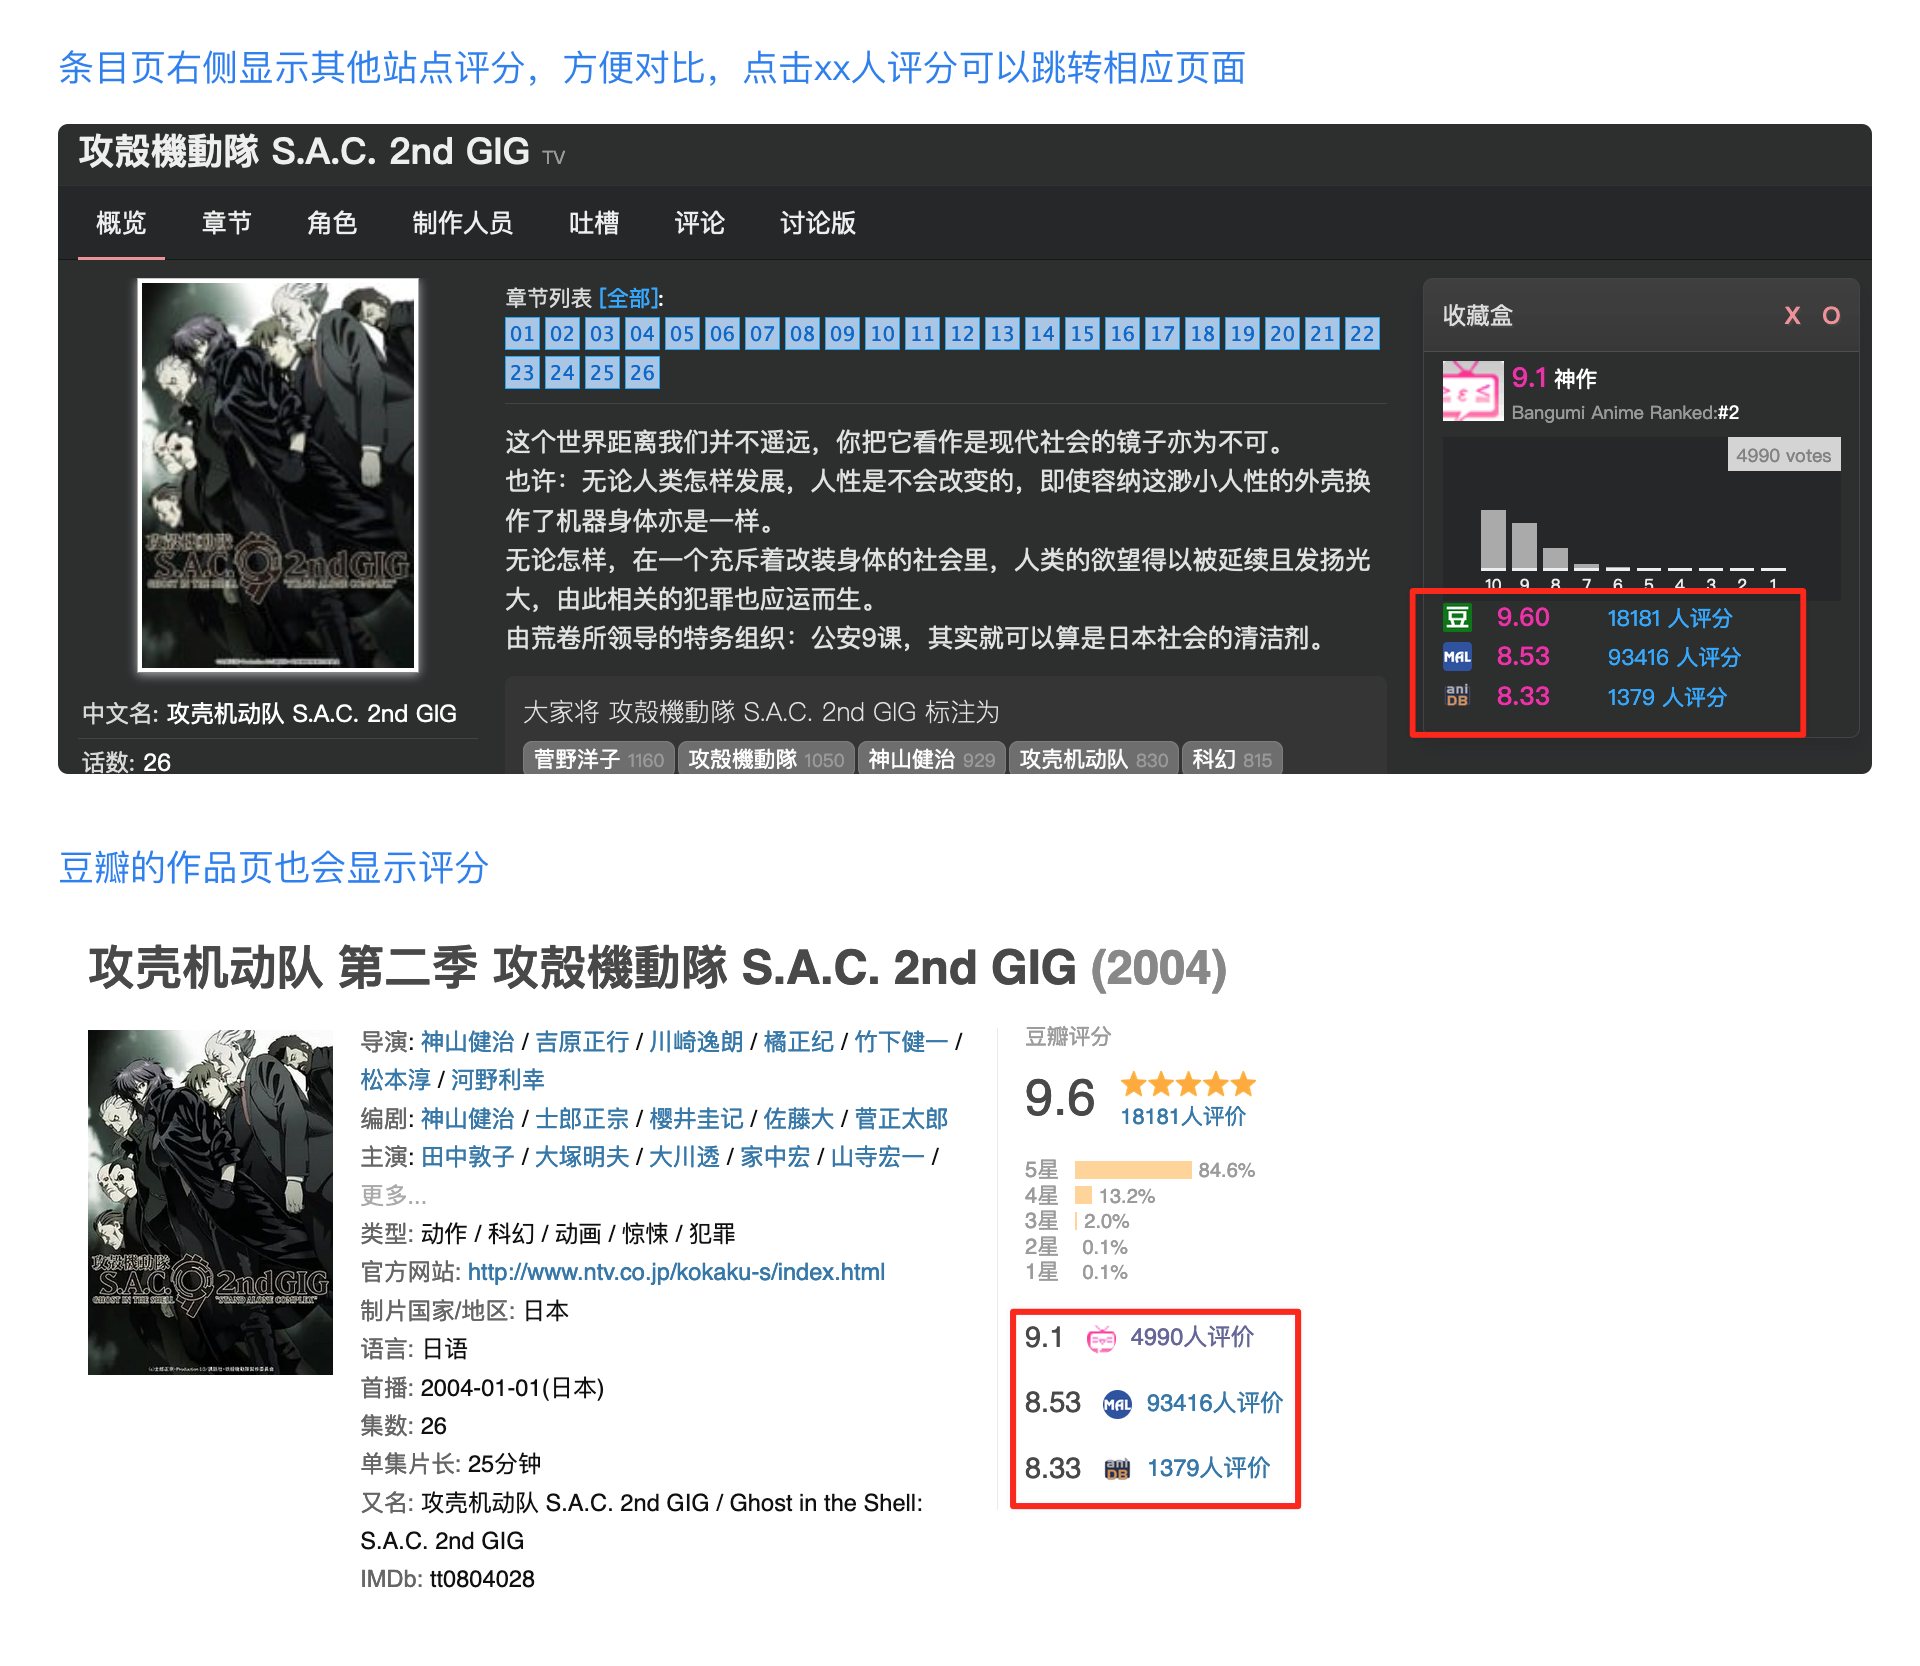Click the AniDB icon beside 1379人评价
This screenshot has height=1666, width=1920.
click(1116, 1469)
